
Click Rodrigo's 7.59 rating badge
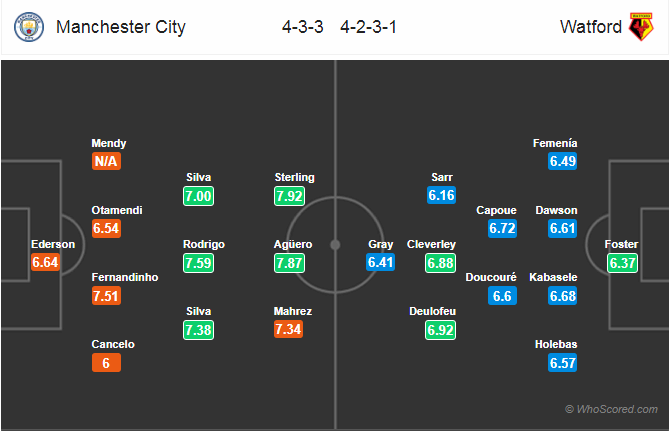tap(199, 263)
